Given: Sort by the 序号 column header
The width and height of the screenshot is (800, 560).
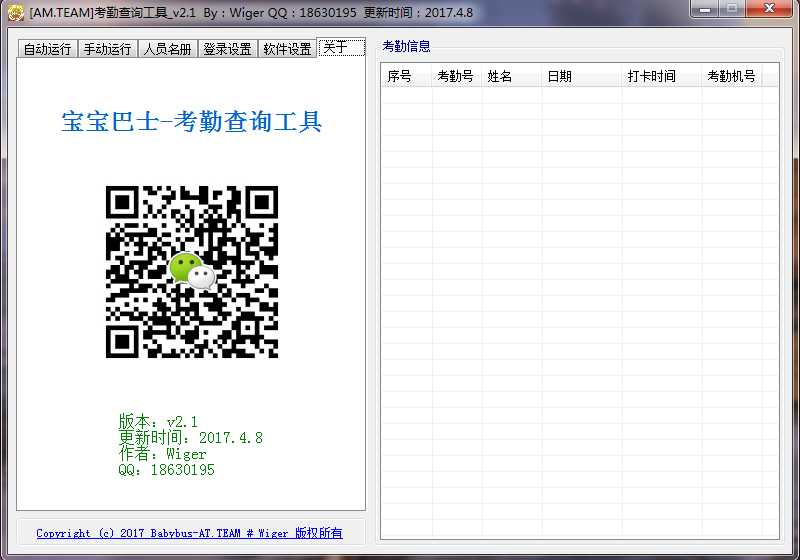Looking at the screenshot, I should click(x=407, y=77).
